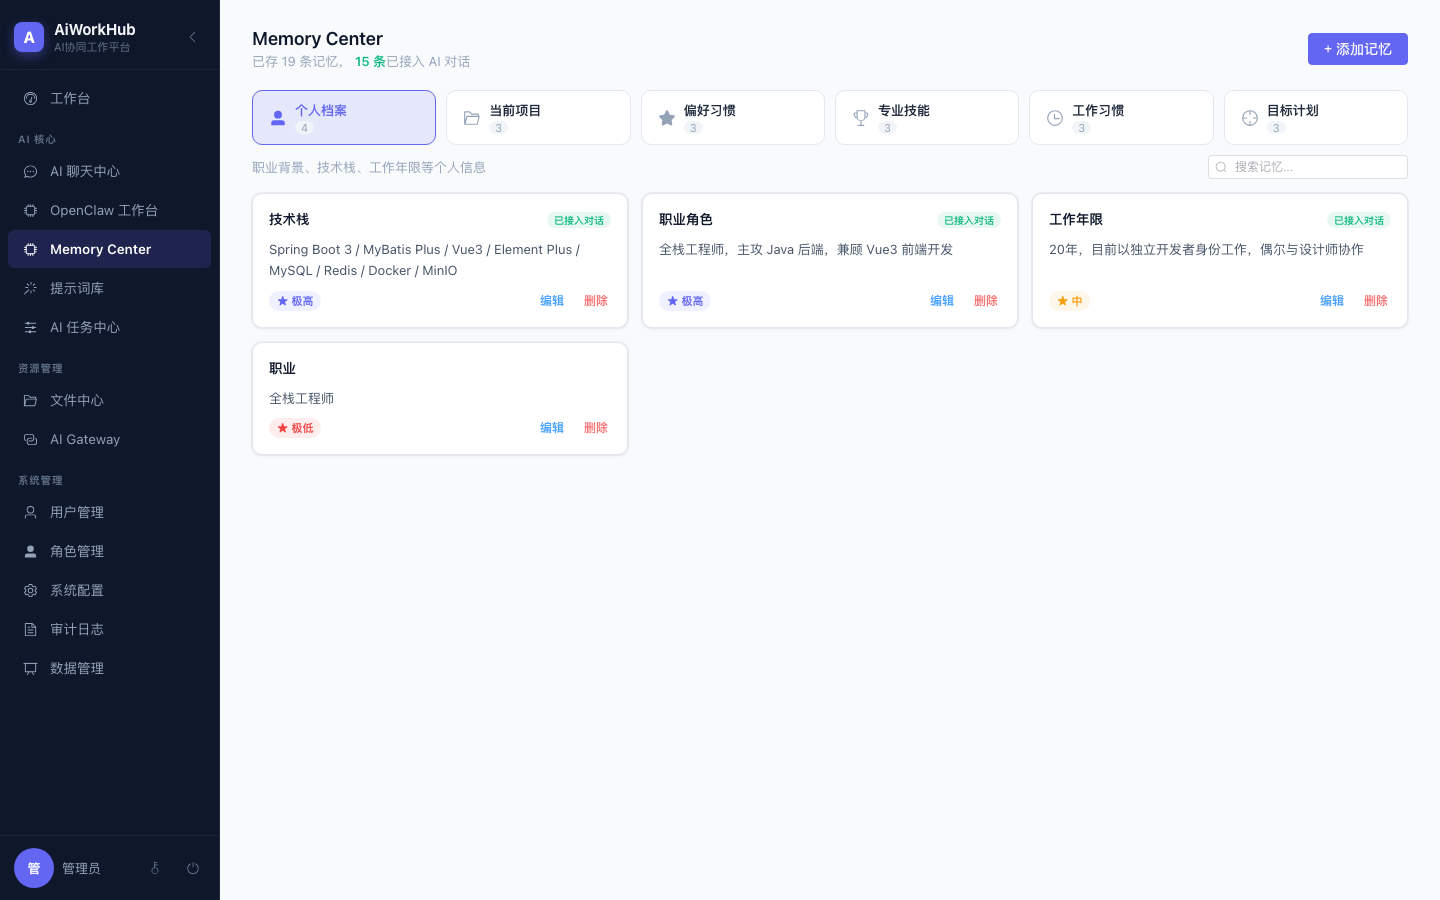Delete the 职业 memory card

(596, 428)
